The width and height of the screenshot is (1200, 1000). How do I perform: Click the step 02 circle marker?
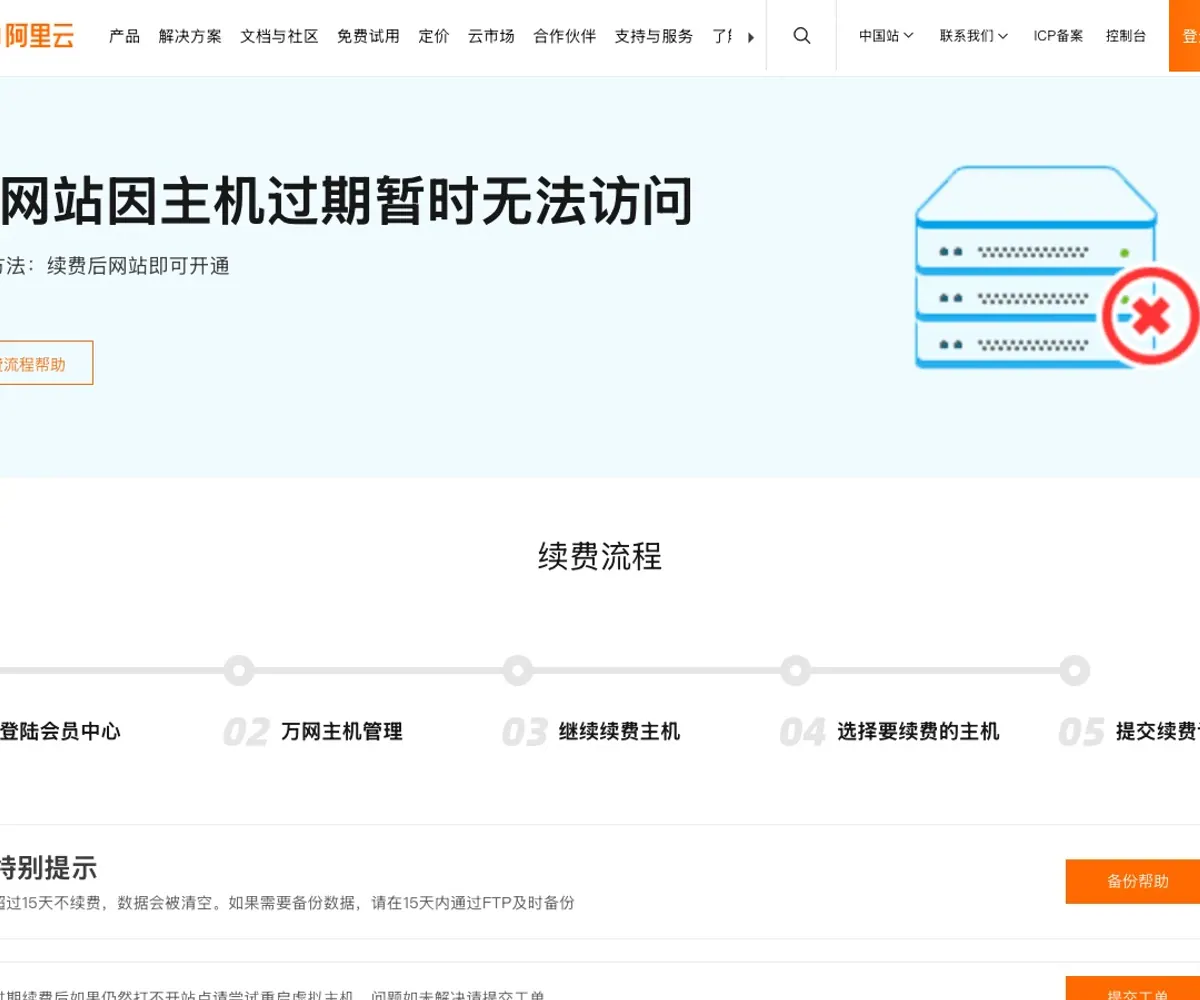click(238, 670)
